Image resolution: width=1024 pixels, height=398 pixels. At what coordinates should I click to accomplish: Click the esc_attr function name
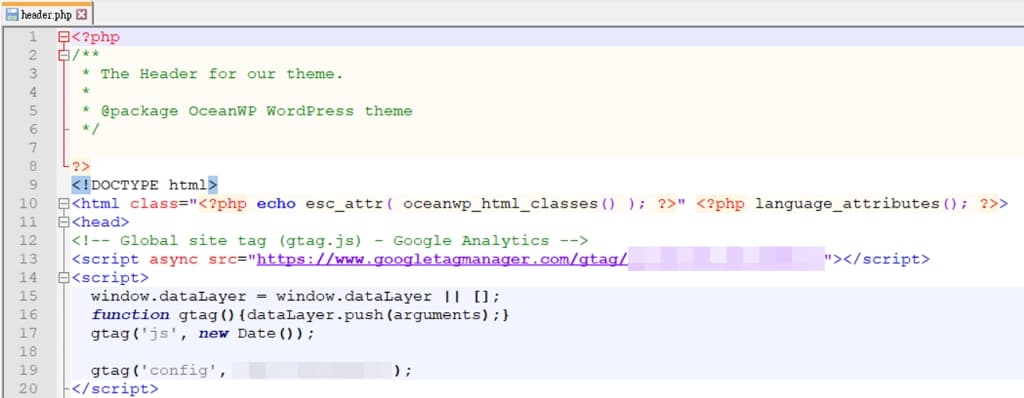(x=344, y=204)
